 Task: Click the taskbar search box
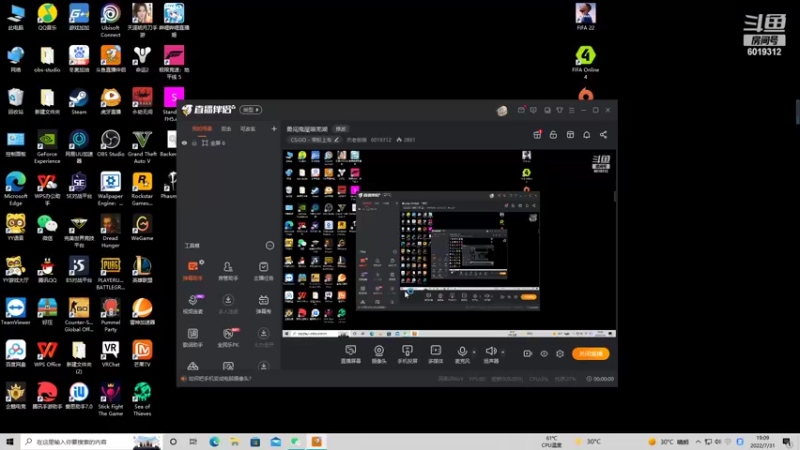[x=92, y=441]
